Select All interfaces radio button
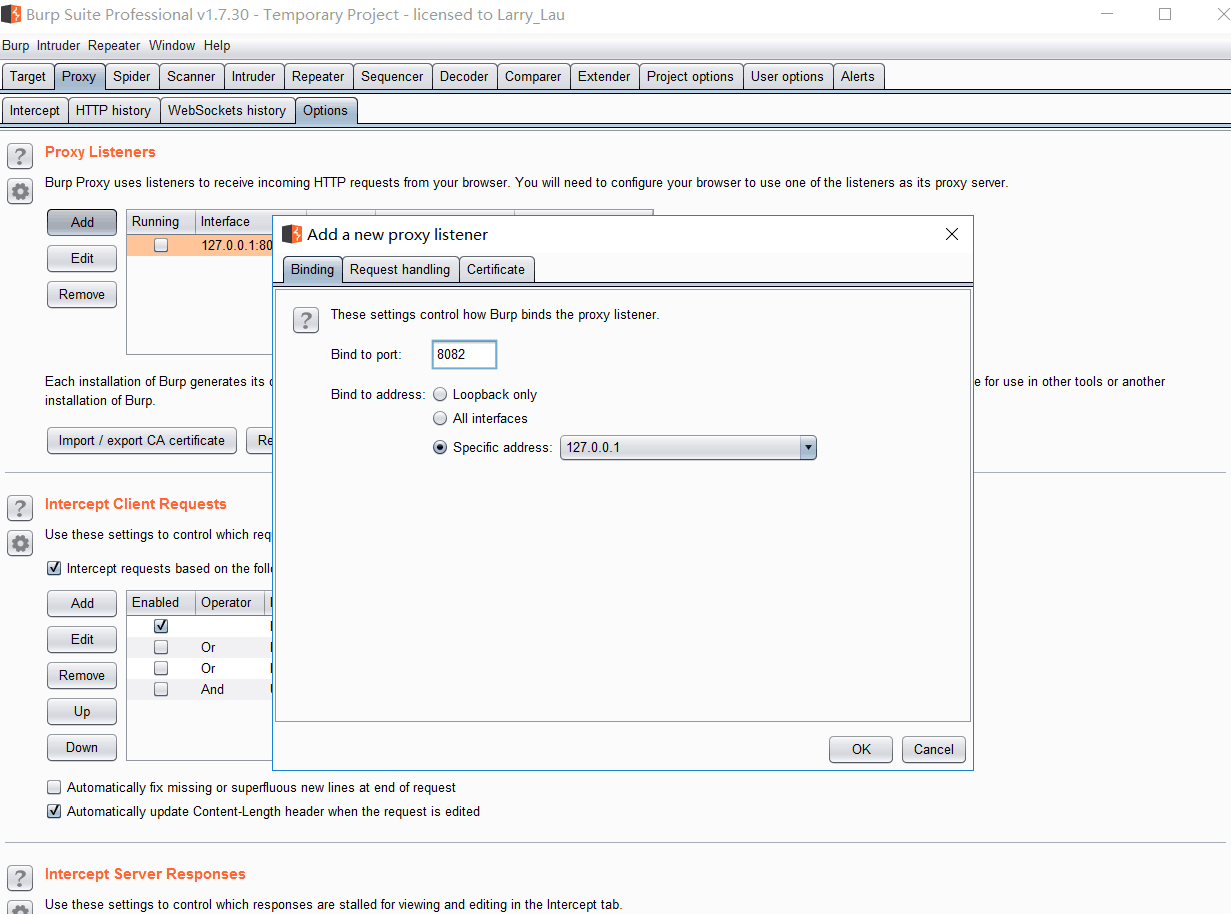Viewport: 1231px width, 914px height. (x=440, y=418)
